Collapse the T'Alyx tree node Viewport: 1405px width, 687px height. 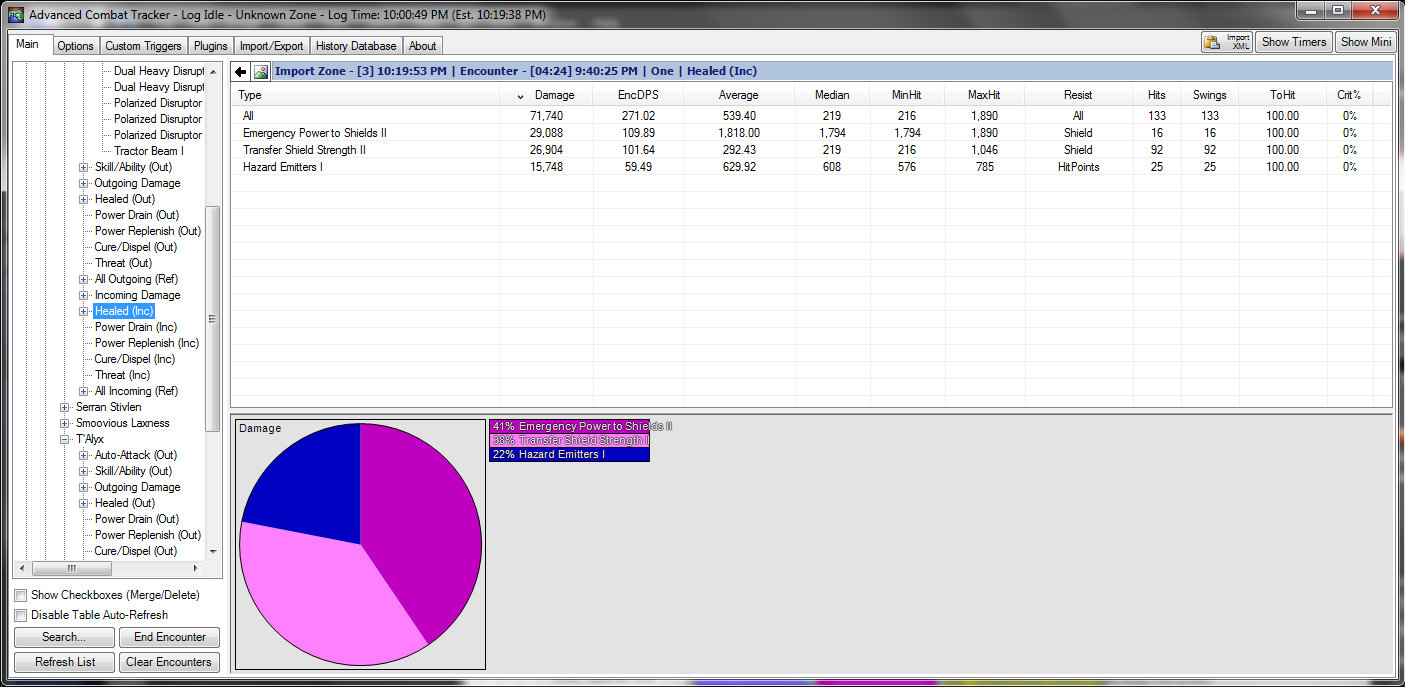[65, 439]
